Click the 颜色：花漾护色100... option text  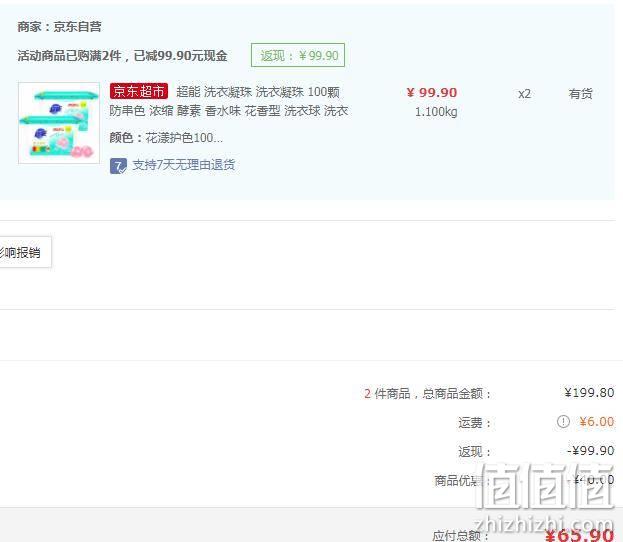point(166,138)
